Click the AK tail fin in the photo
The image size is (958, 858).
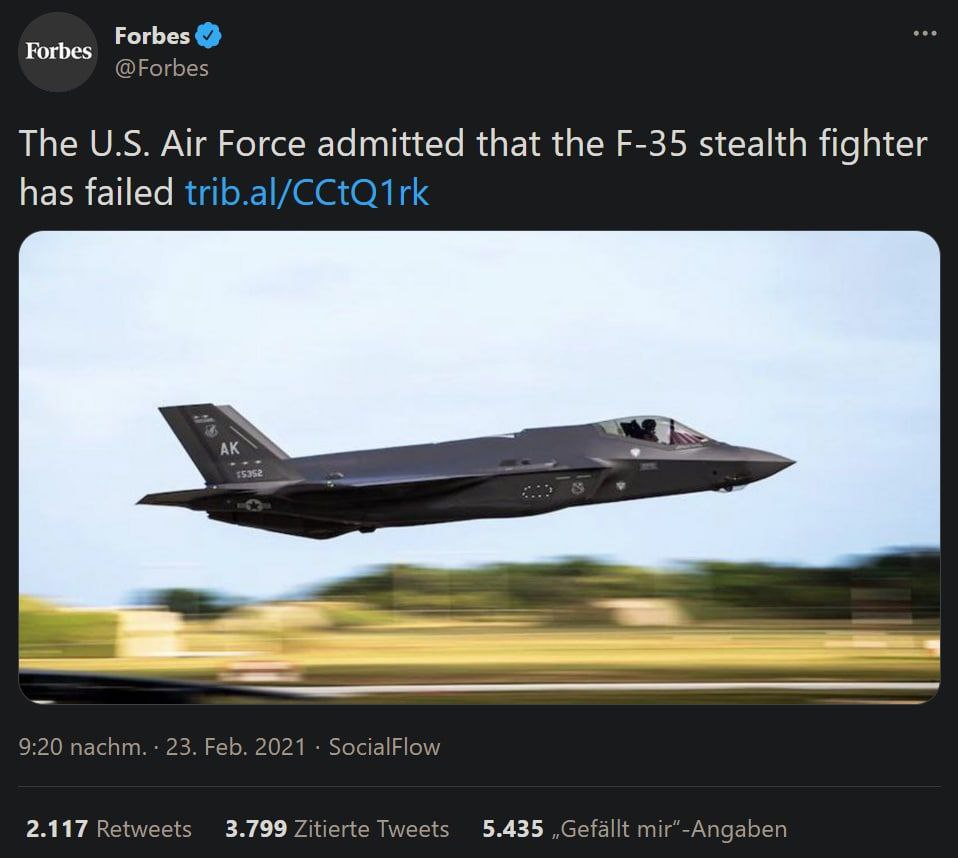click(x=228, y=438)
